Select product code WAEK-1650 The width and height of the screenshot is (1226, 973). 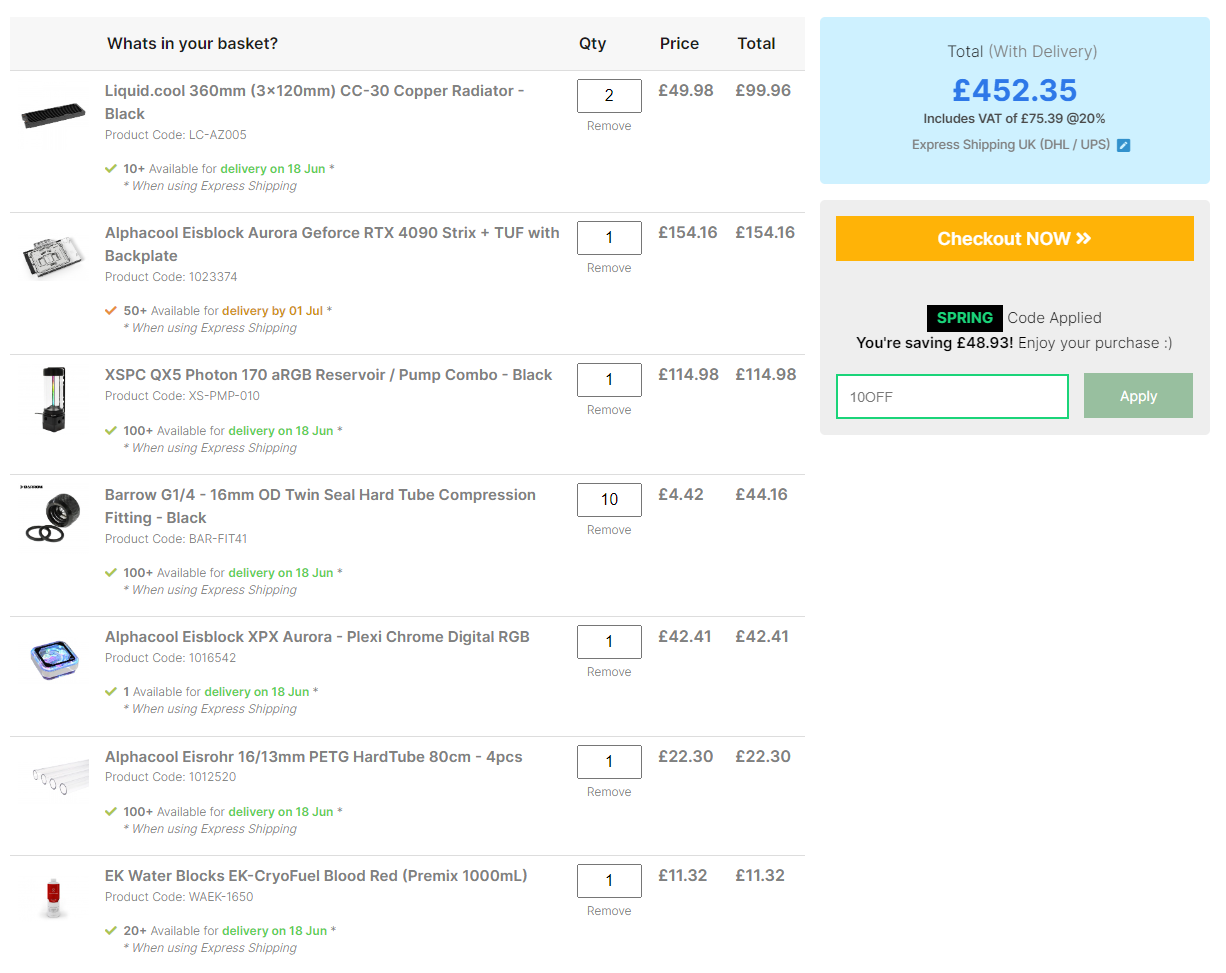(x=221, y=897)
